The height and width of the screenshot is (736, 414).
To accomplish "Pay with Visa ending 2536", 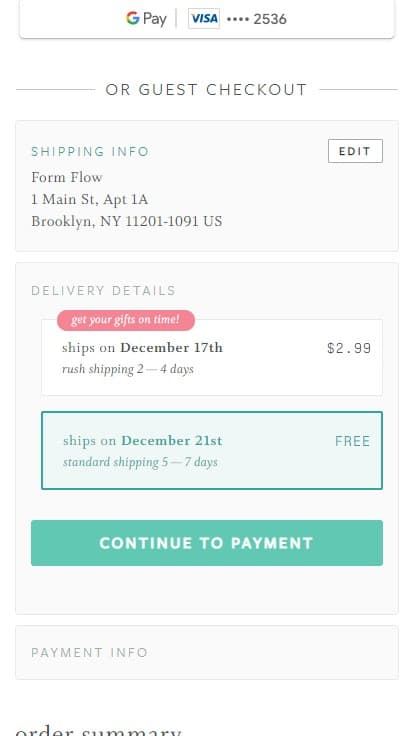I will (207, 19).
